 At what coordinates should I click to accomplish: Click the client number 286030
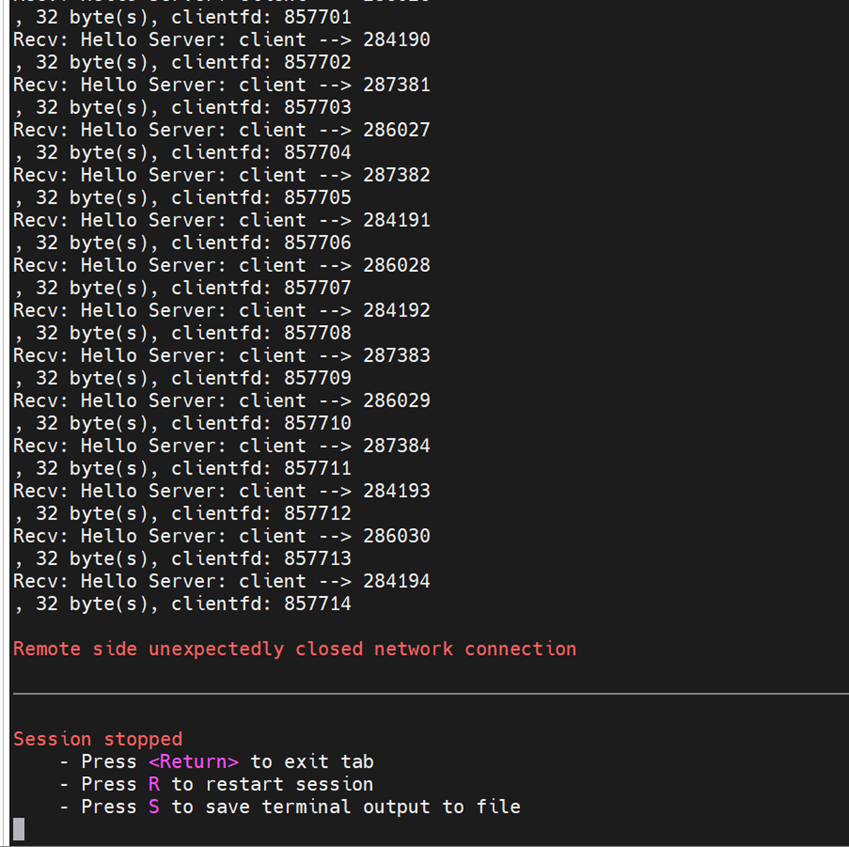(397, 536)
